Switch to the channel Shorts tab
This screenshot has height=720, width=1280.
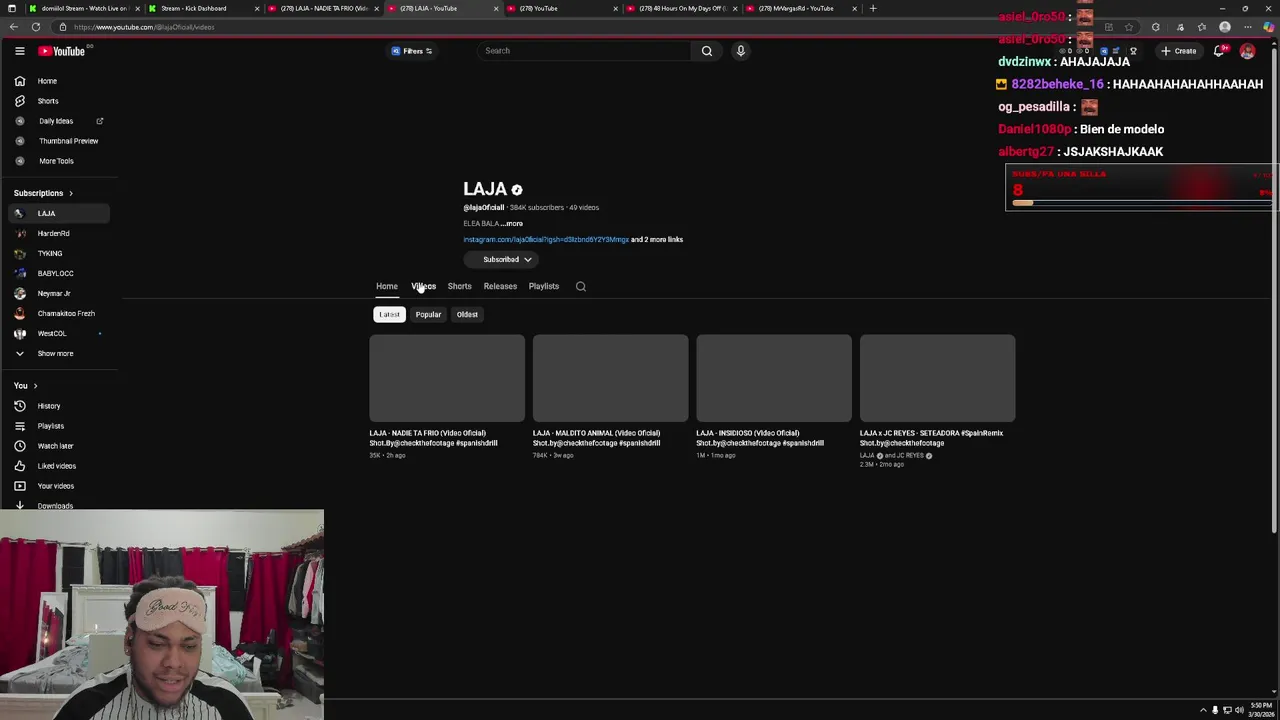(x=459, y=286)
